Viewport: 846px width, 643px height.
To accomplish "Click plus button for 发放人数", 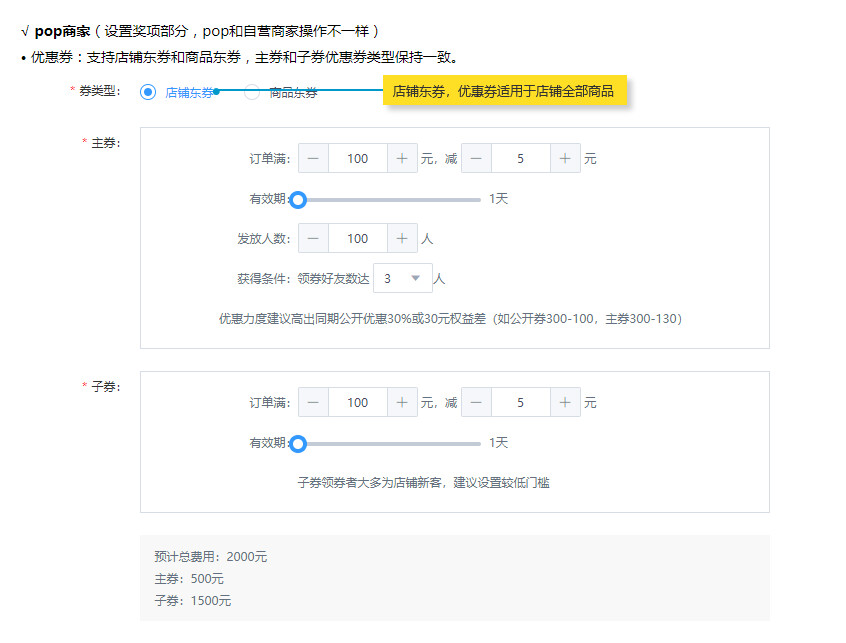I will (402, 238).
